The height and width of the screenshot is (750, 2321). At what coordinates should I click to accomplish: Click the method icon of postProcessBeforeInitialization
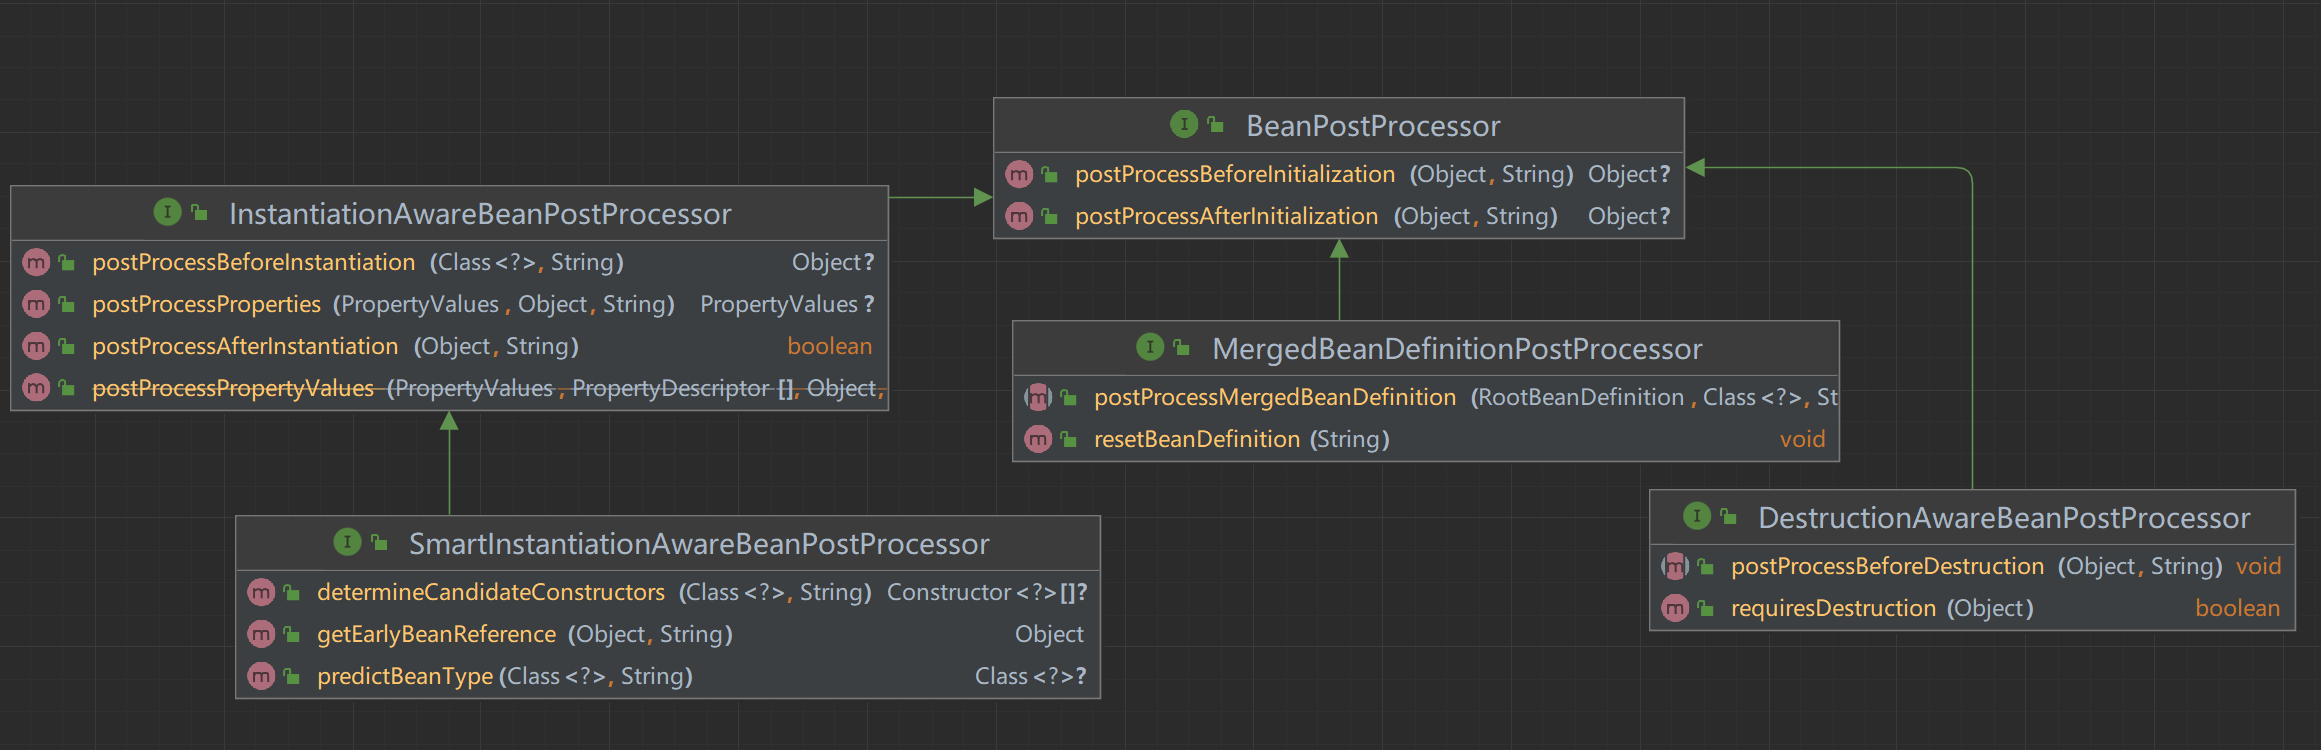pos(1019,174)
